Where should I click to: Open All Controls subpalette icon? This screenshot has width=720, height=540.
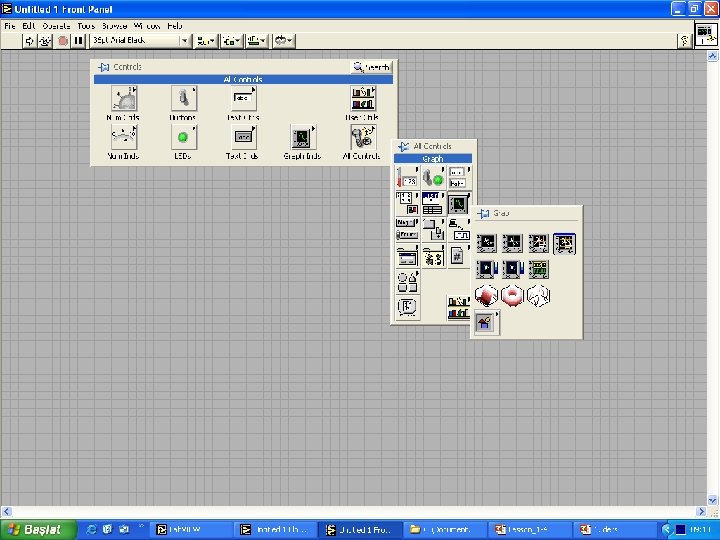[363, 137]
